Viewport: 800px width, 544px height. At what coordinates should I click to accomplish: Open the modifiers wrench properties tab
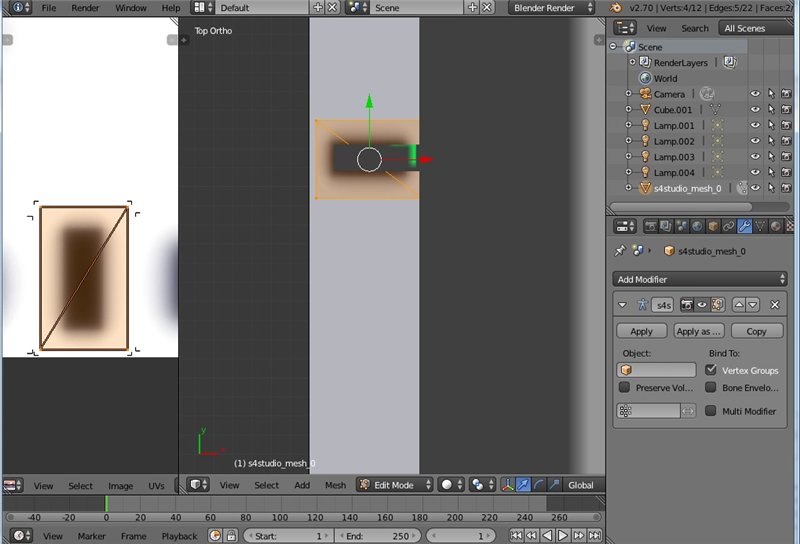coord(745,226)
